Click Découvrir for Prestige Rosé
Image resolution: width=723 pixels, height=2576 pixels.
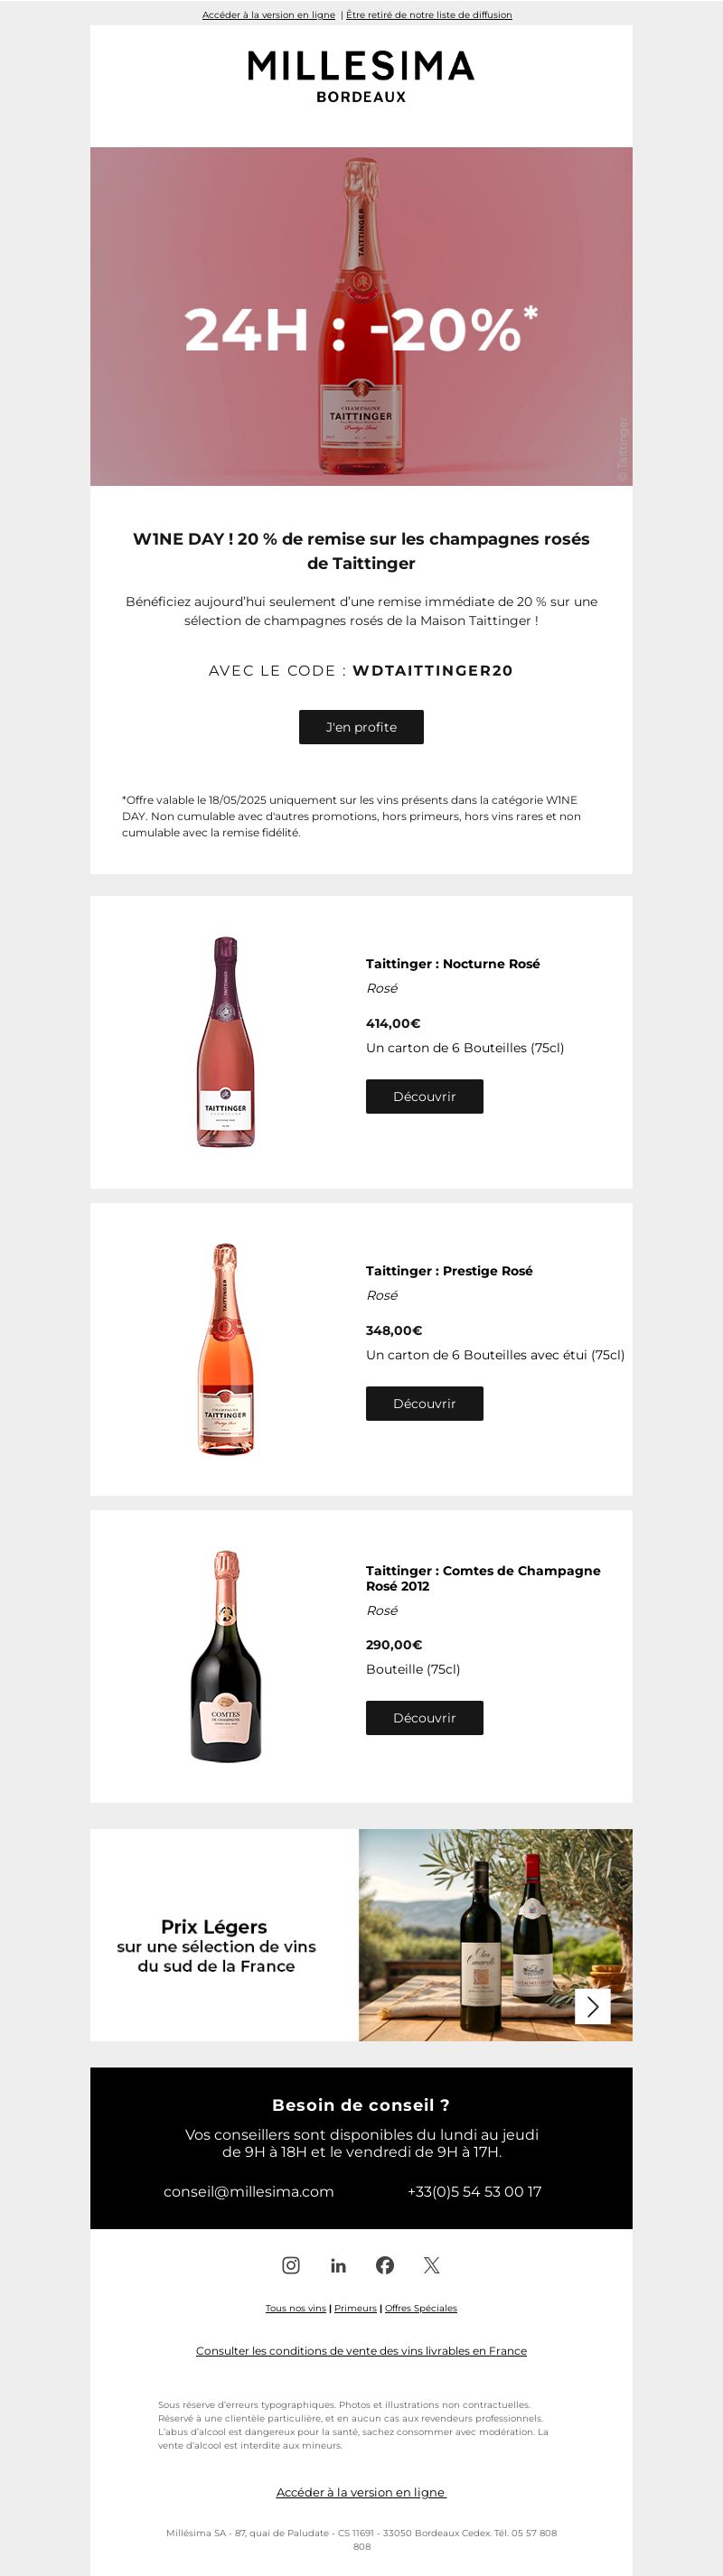point(424,1403)
